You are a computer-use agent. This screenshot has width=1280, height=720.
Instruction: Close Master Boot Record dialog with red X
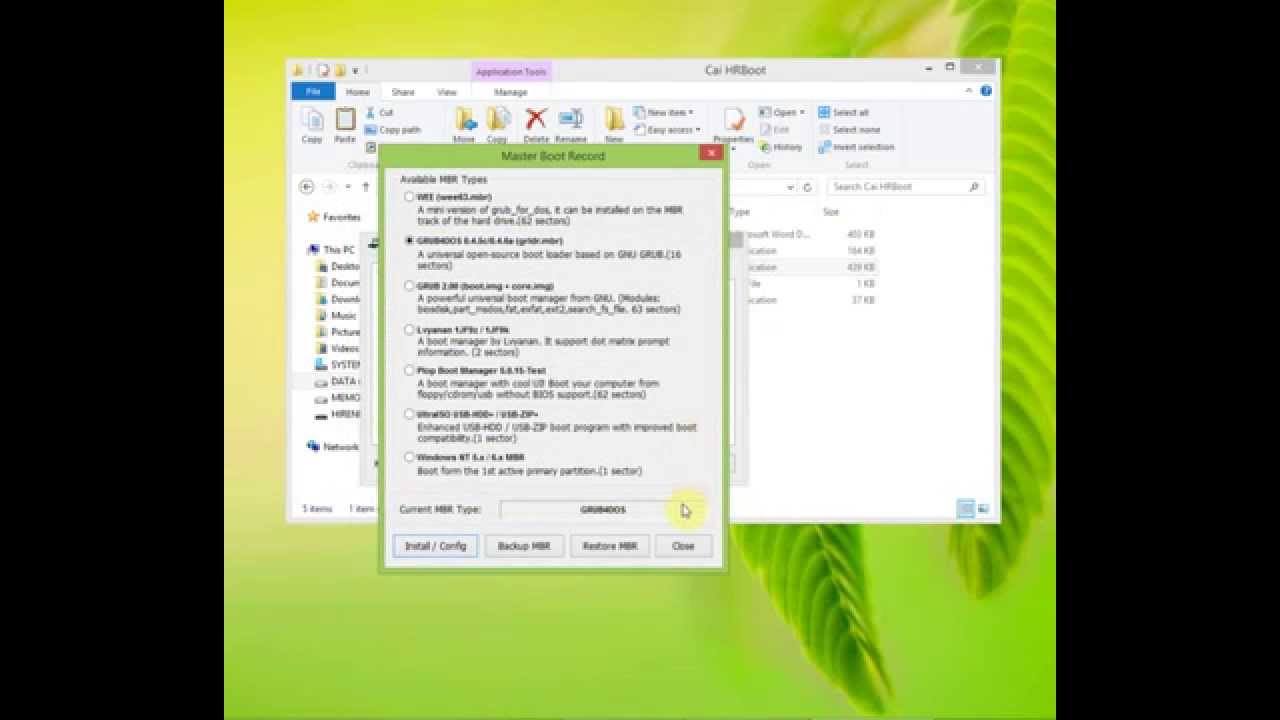point(711,153)
